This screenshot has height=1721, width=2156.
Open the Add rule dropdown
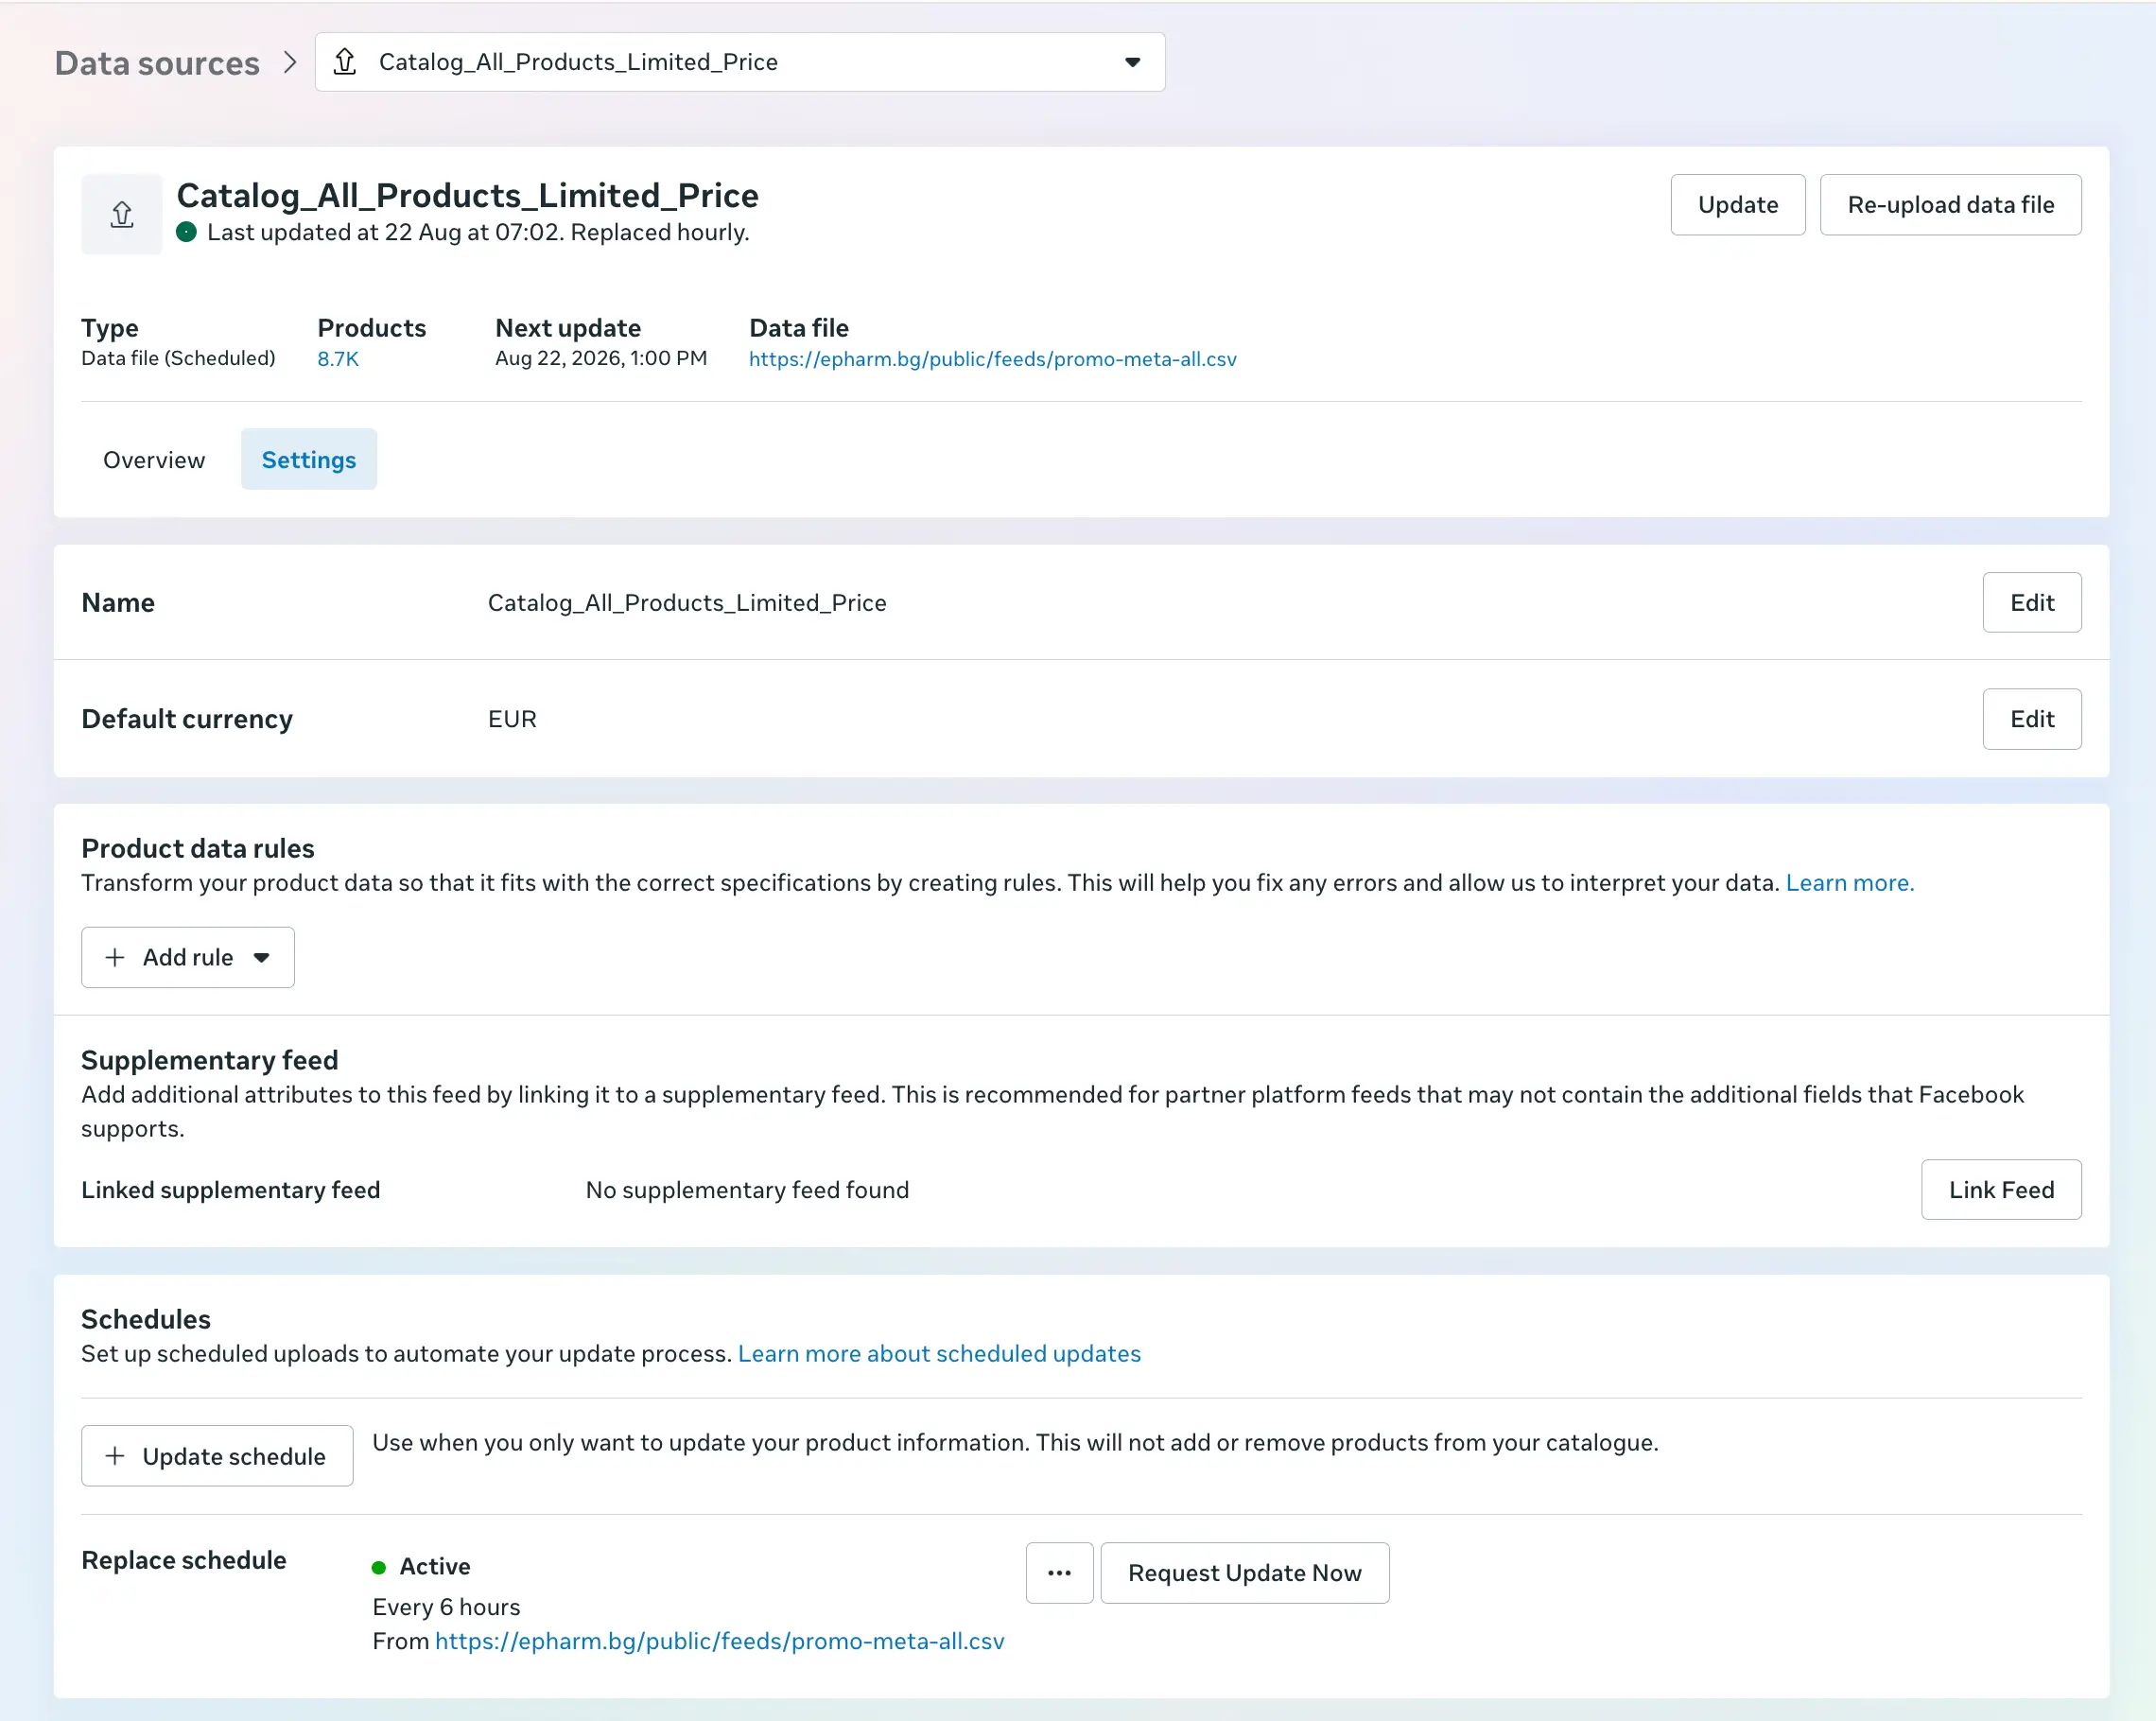[x=188, y=957]
